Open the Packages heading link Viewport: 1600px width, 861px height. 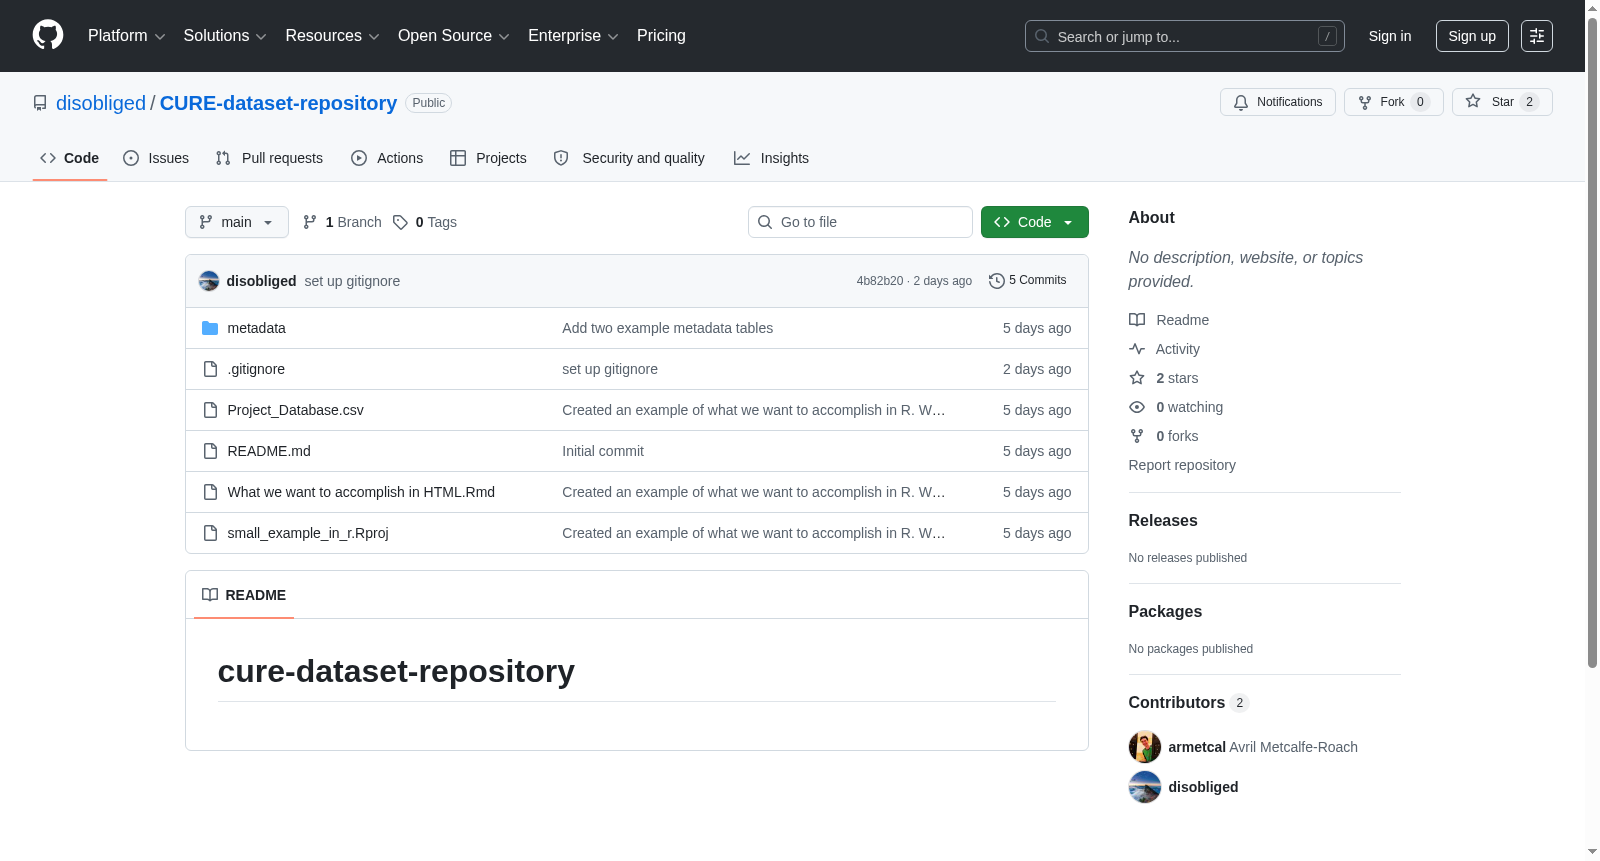click(1165, 612)
